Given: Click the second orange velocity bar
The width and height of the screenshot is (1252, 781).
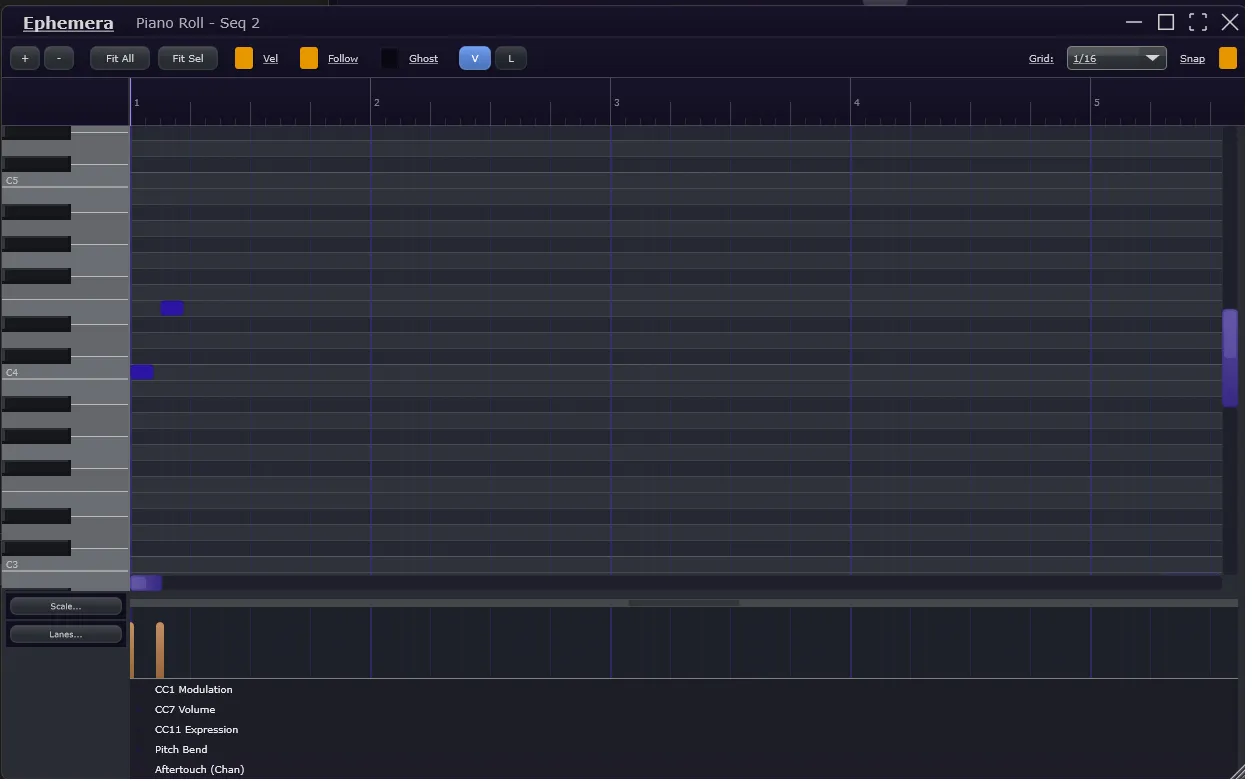Looking at the screenshot, I should (160, 651).
